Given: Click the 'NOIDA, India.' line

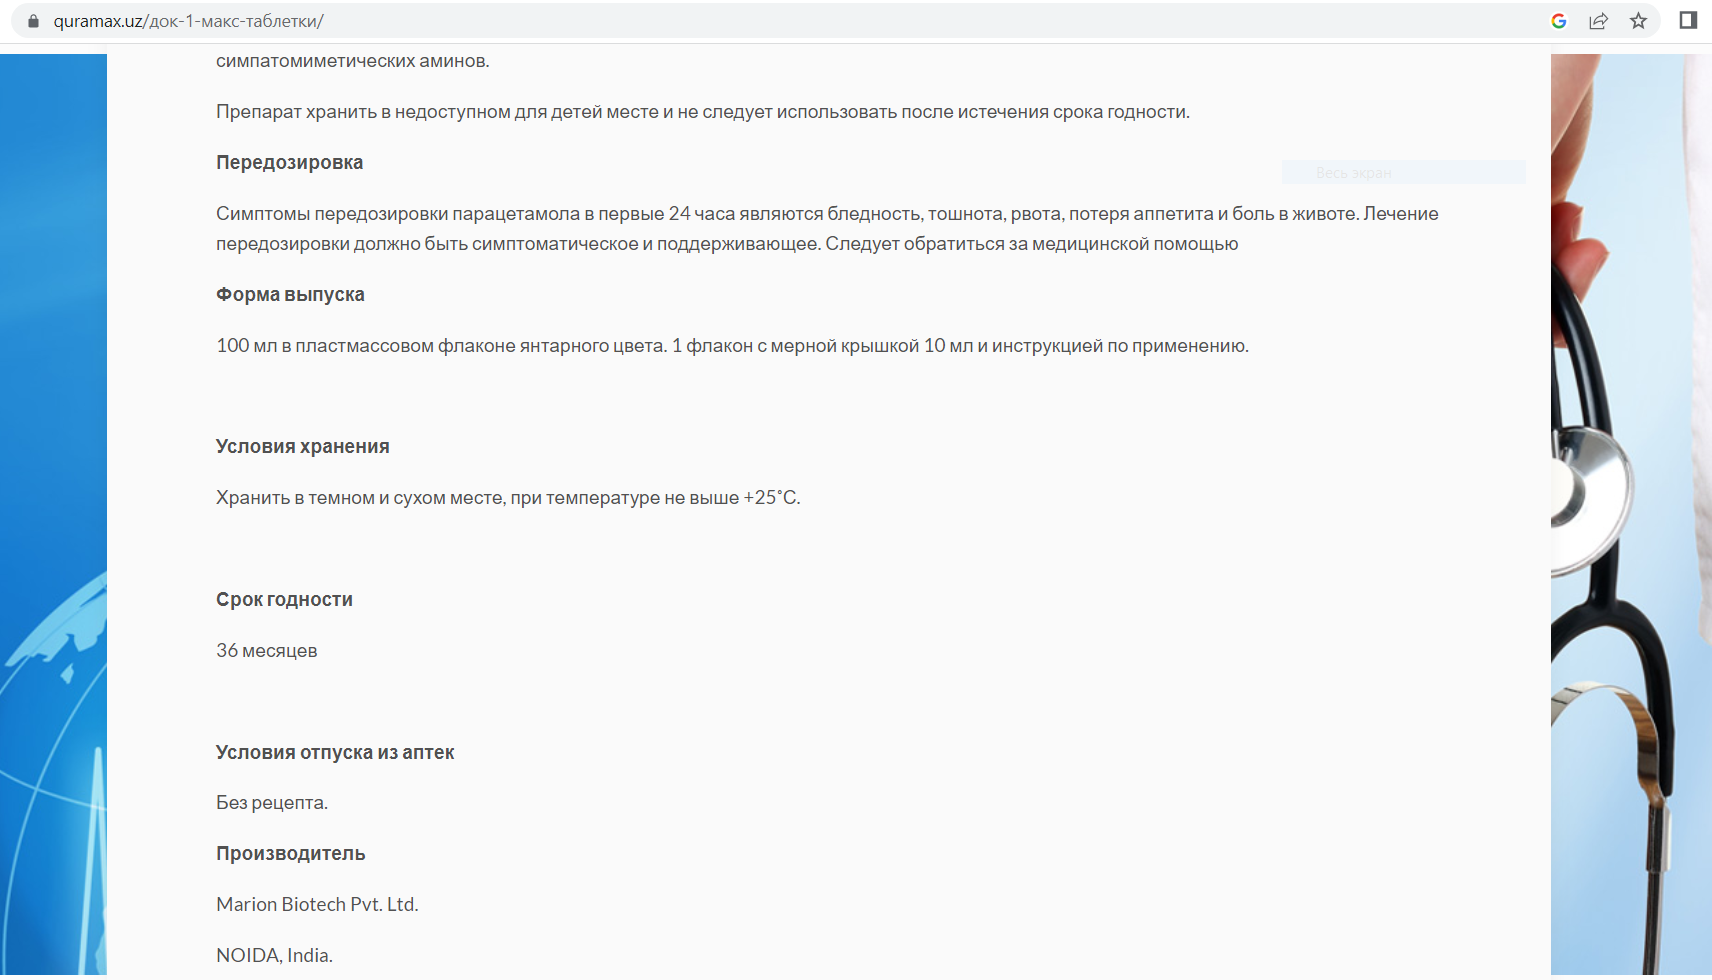Looking at the screenshot, I should pyautogui.click(x=274, y=956).
